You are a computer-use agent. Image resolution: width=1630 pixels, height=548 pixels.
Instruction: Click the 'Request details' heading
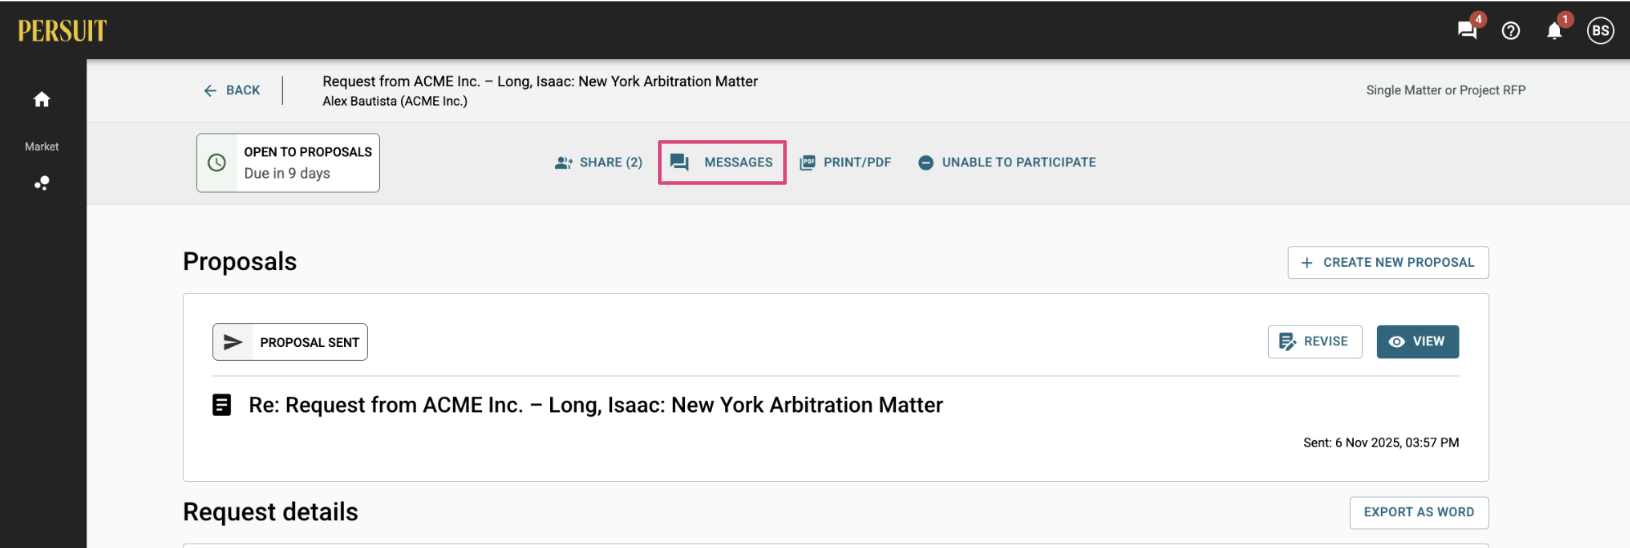pyautogui.click(x=271, y=512)
